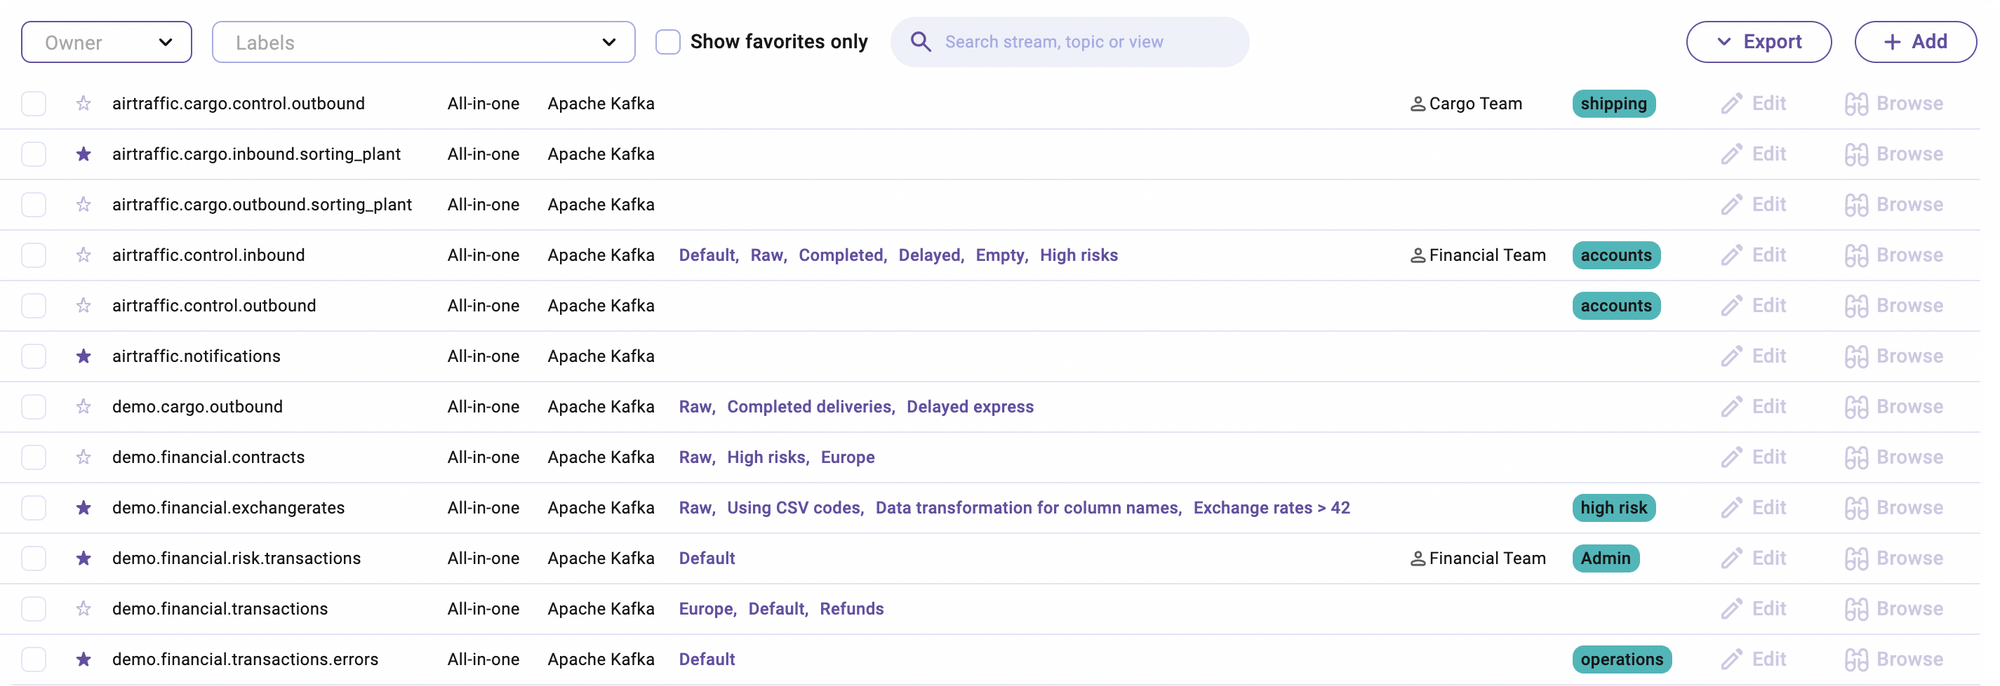Click pencil icon in demo.financial.exchangerates row
Viewport: 2000px width, 686px height.
[1732, 508]
